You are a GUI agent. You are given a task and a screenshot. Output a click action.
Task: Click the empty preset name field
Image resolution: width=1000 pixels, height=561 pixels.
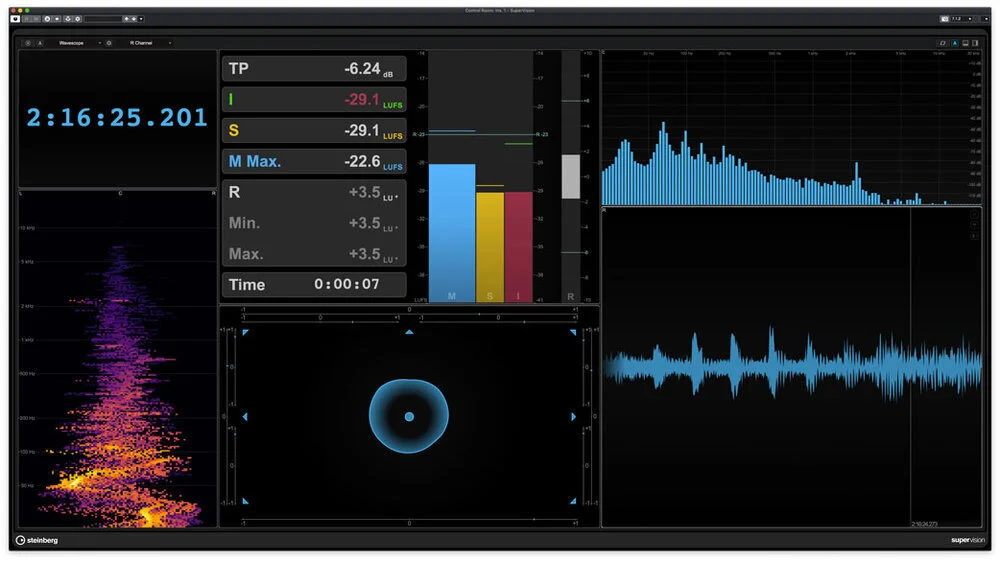click(103, 18)
